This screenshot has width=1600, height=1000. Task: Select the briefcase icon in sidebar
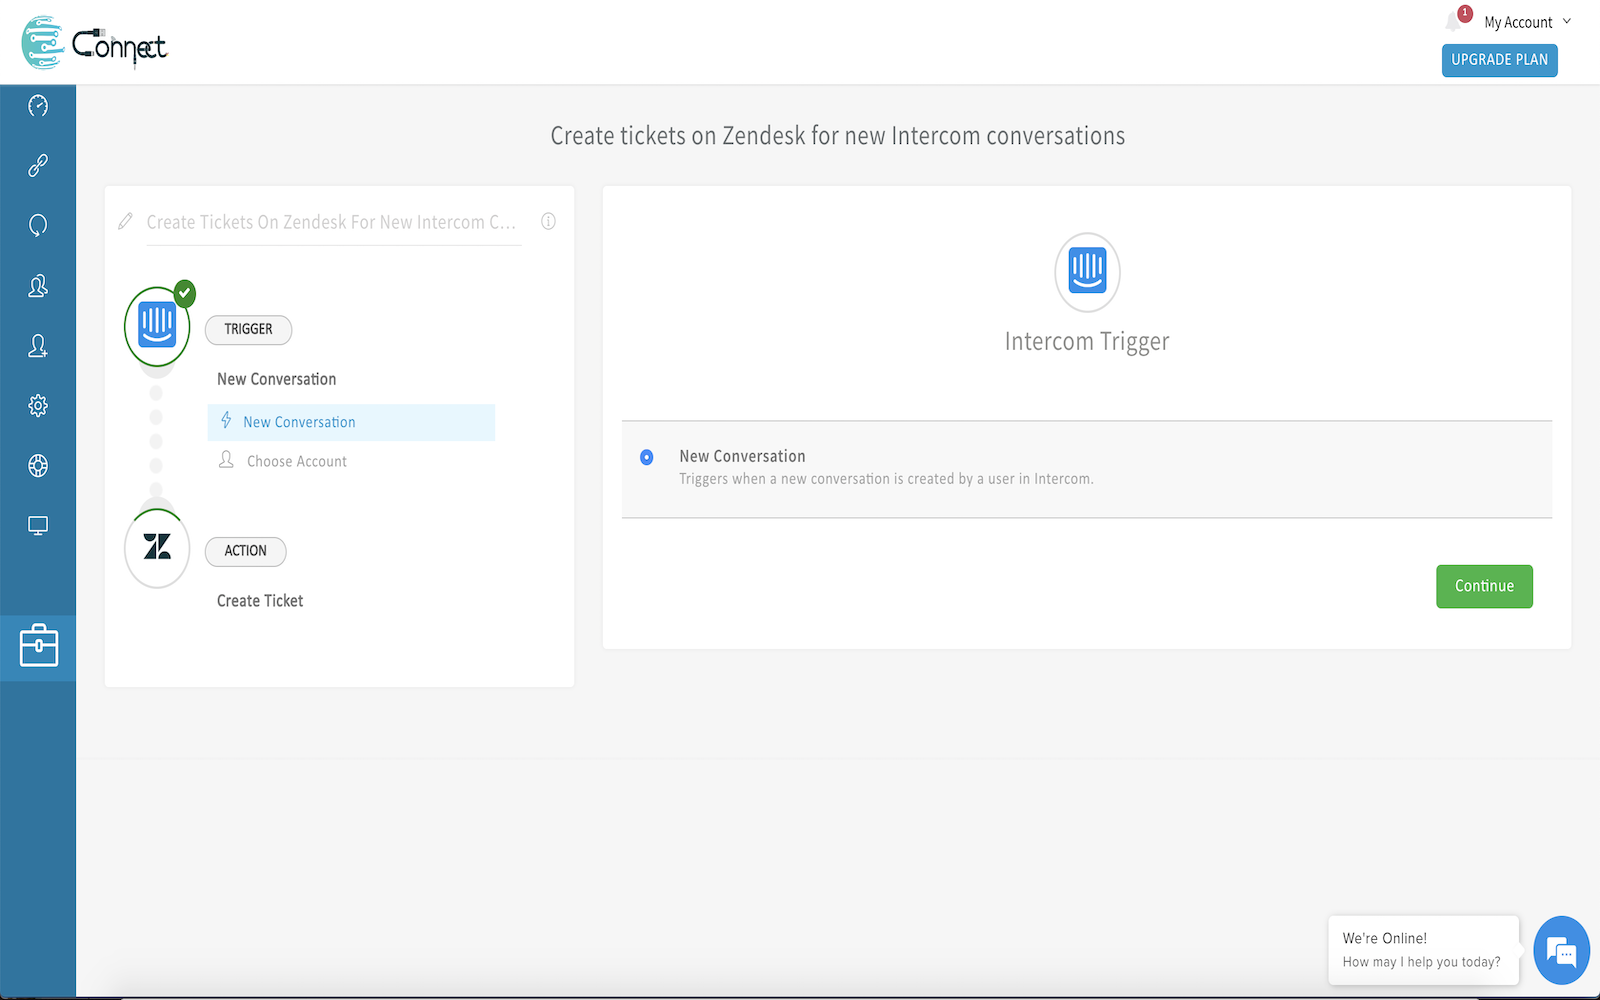pyautogui.click(x=39, y=647)
